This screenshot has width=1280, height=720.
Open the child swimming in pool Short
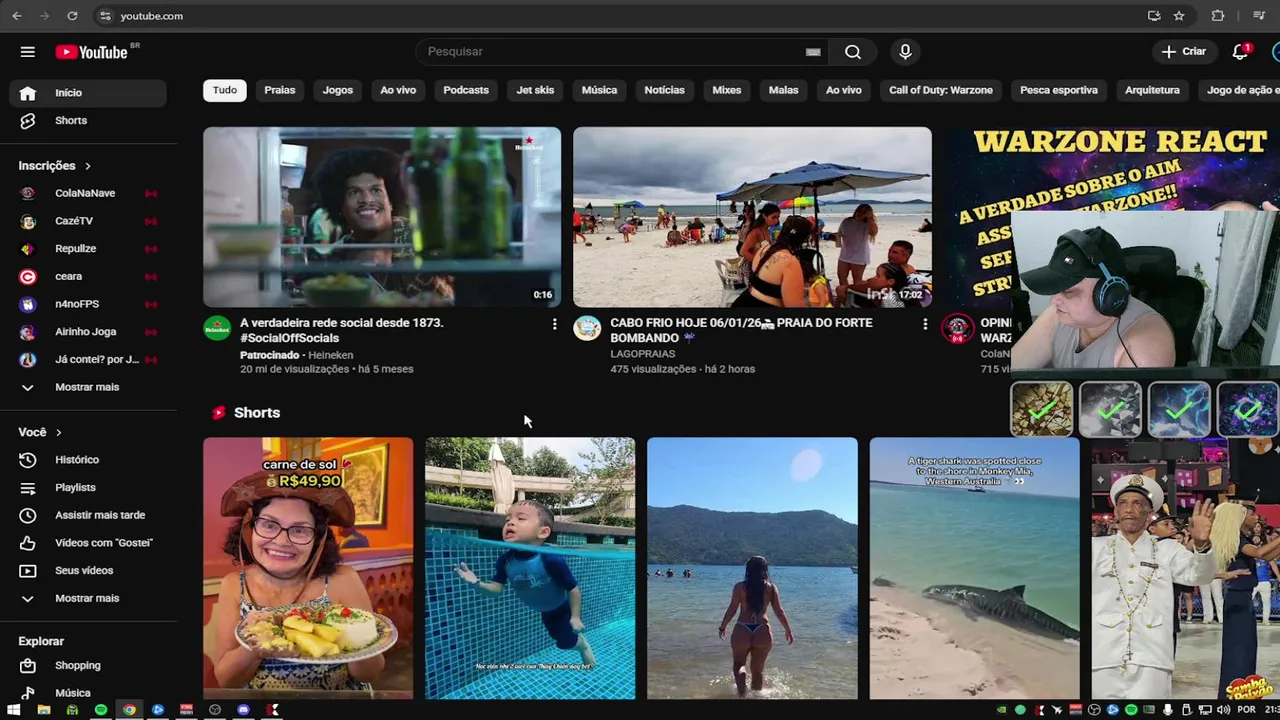[530, 568]
